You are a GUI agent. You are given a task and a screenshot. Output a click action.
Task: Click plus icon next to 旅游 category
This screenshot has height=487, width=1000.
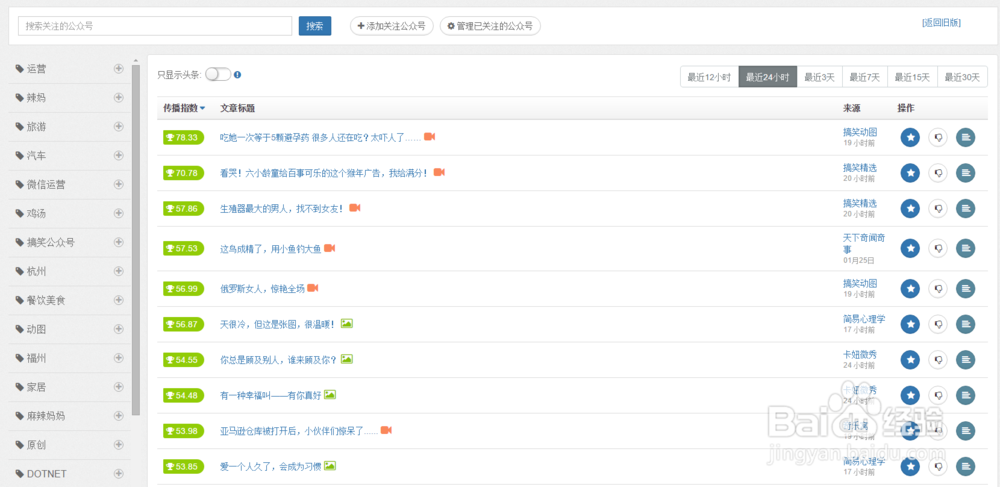[x=119, y=126]
